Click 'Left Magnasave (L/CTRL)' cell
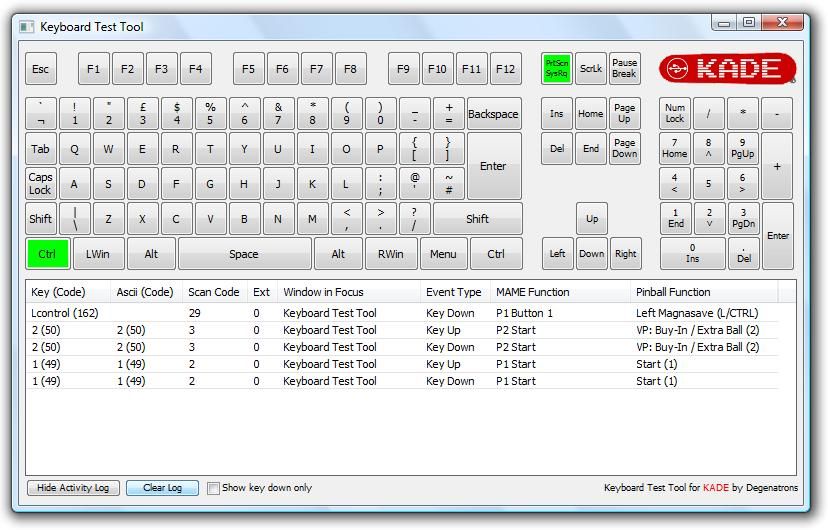Viewport: 828px width, 530px height. (697, 313)
